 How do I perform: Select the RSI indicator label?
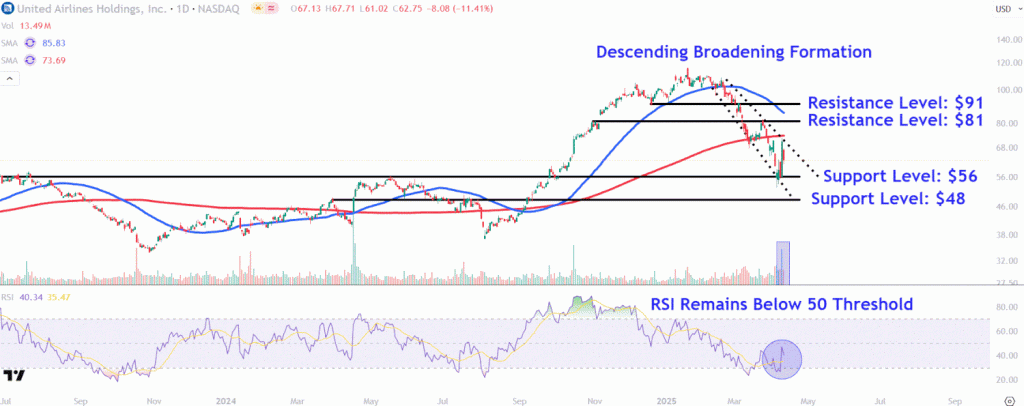pyautogui.click(x=7, y=296)
